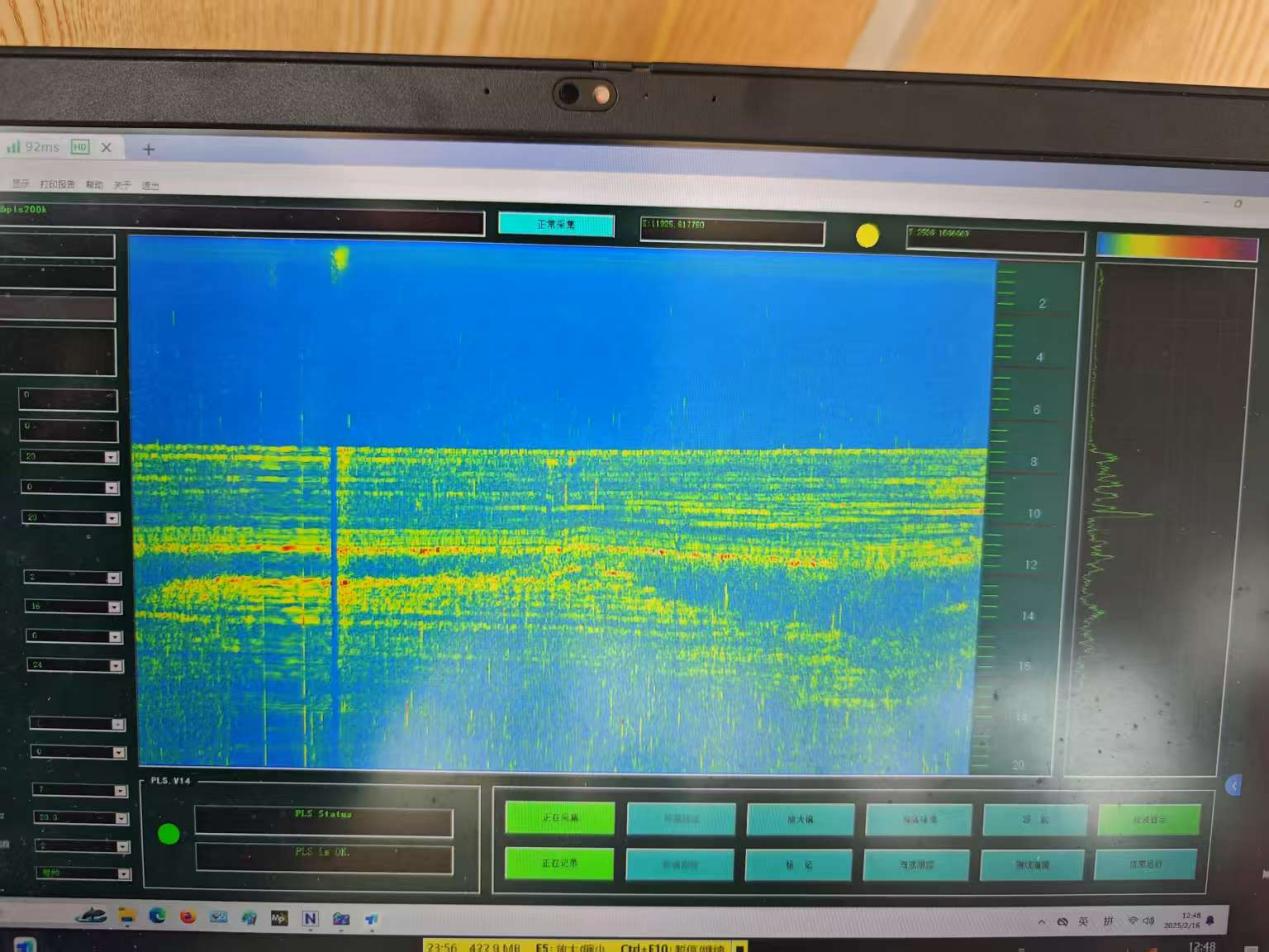Expand the left-panel dropdown showing 16

coord(113,607)
